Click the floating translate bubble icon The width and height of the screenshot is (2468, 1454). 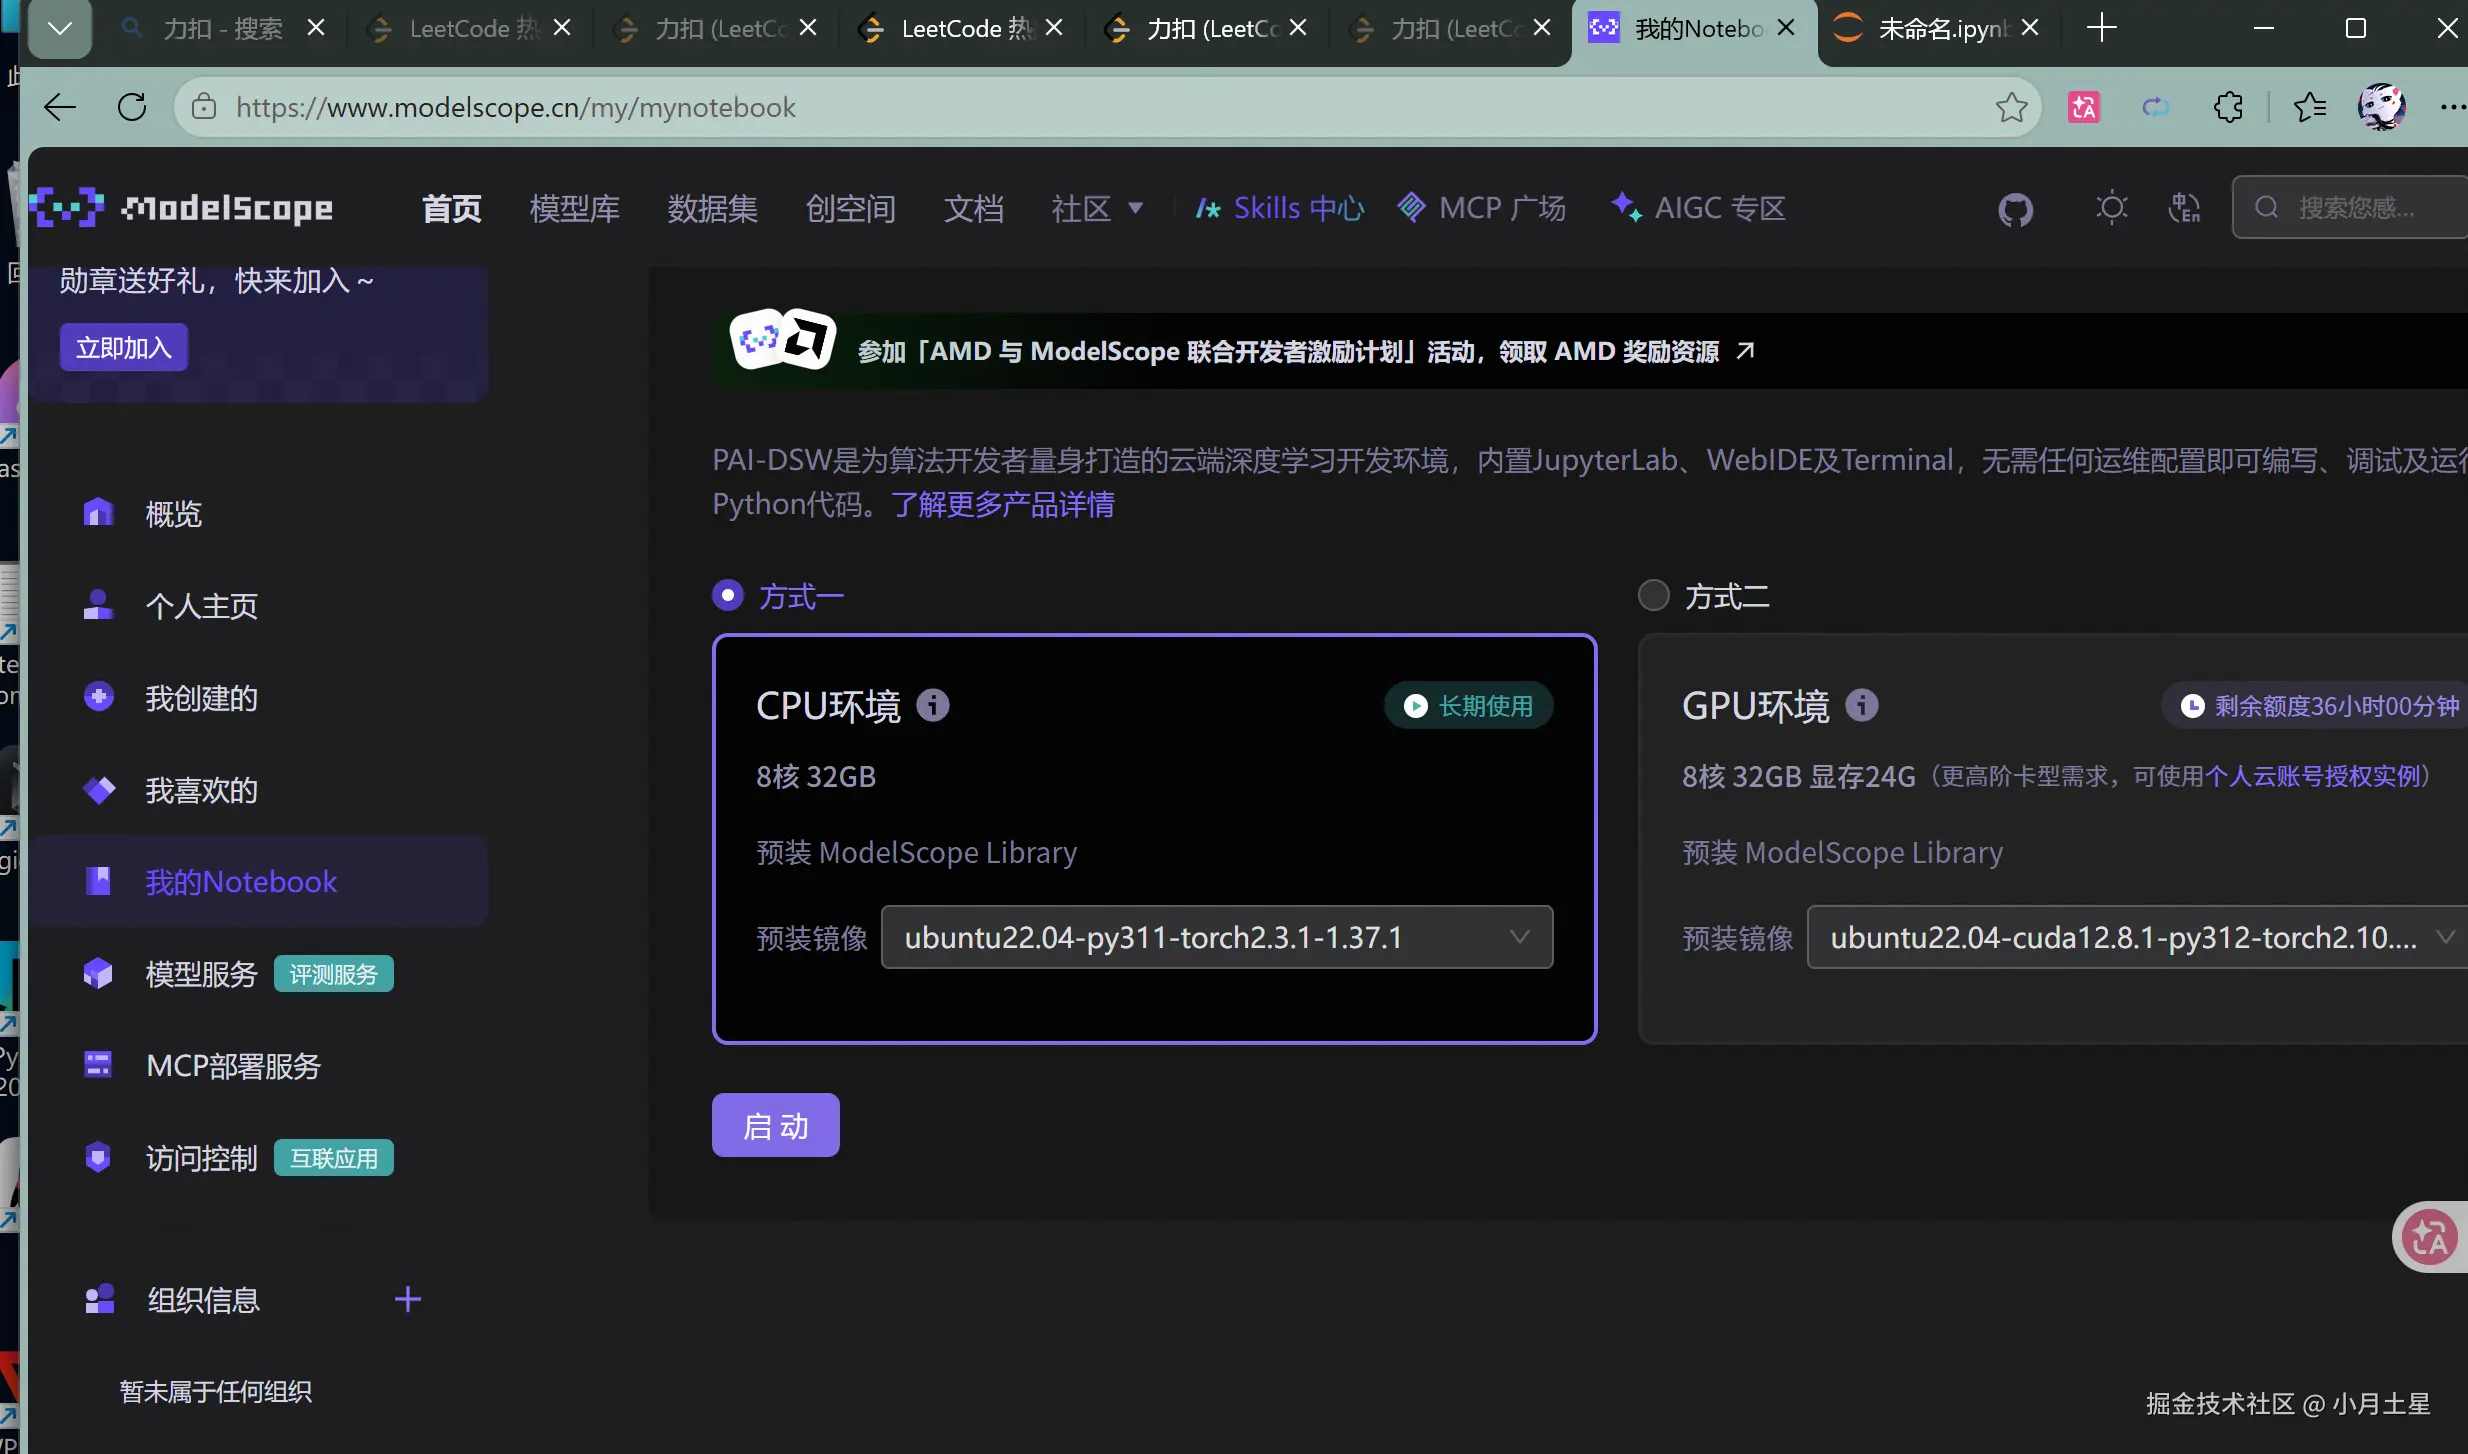point(2430,1237)
